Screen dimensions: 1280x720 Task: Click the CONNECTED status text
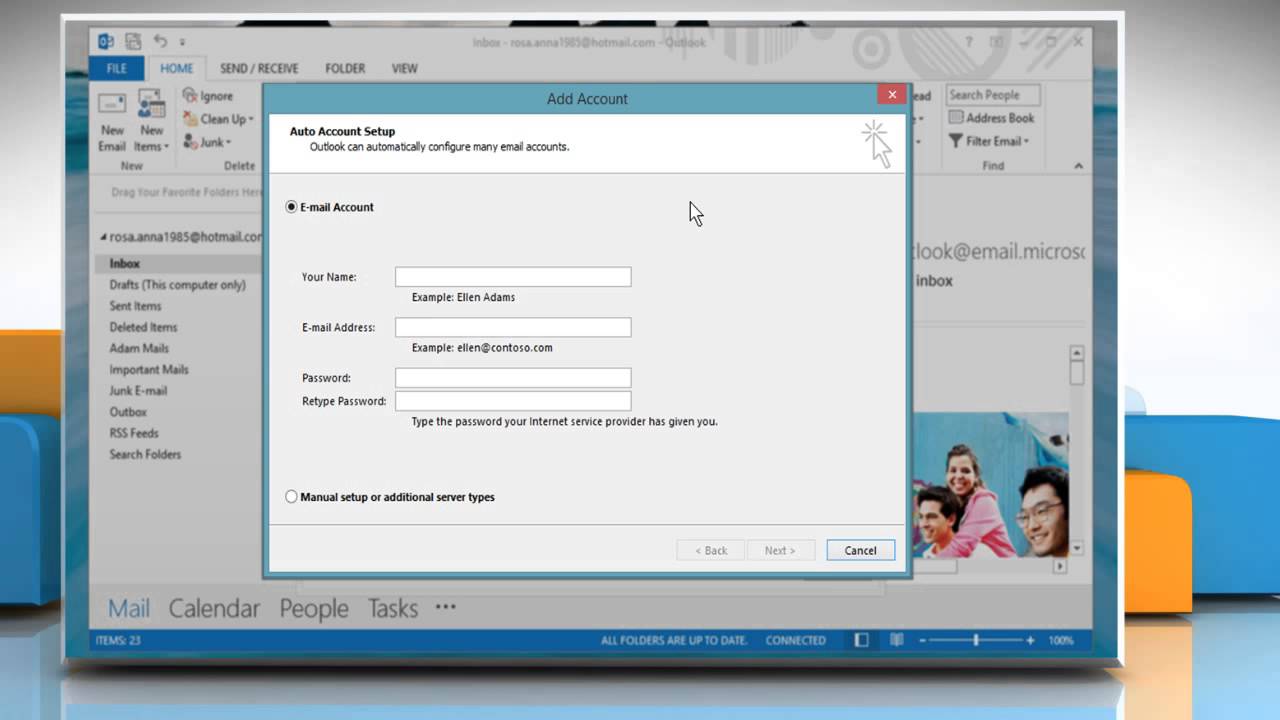coord(796,640)
